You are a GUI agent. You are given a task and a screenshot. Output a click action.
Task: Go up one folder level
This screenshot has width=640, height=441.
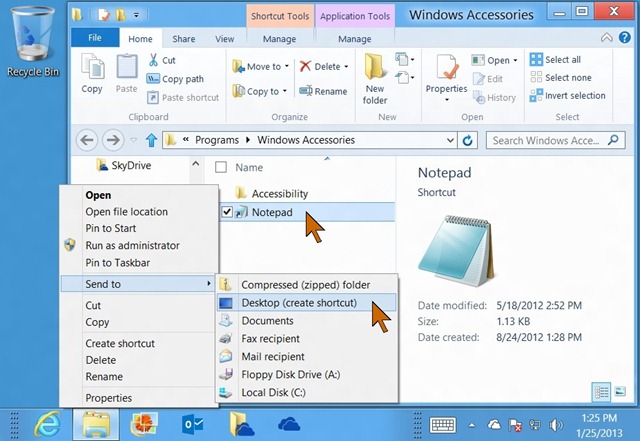pyautogui.click(x=151, y=140)
